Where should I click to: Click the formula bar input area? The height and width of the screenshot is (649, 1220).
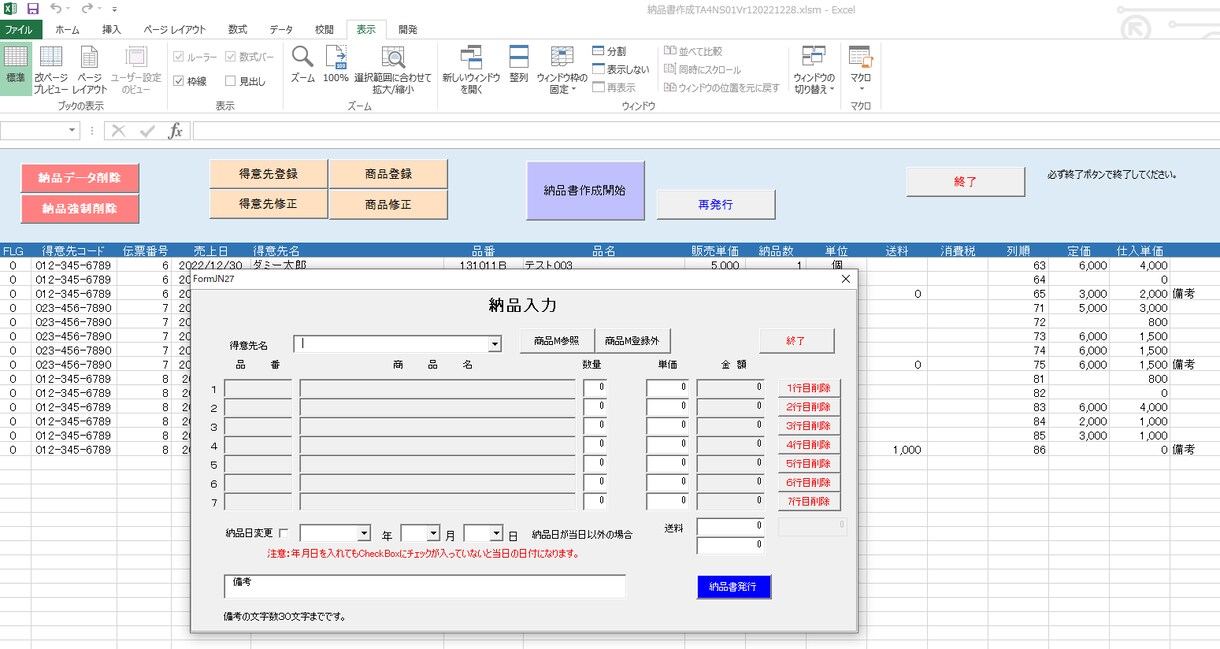pyautogui.click(x=706, y=131)
